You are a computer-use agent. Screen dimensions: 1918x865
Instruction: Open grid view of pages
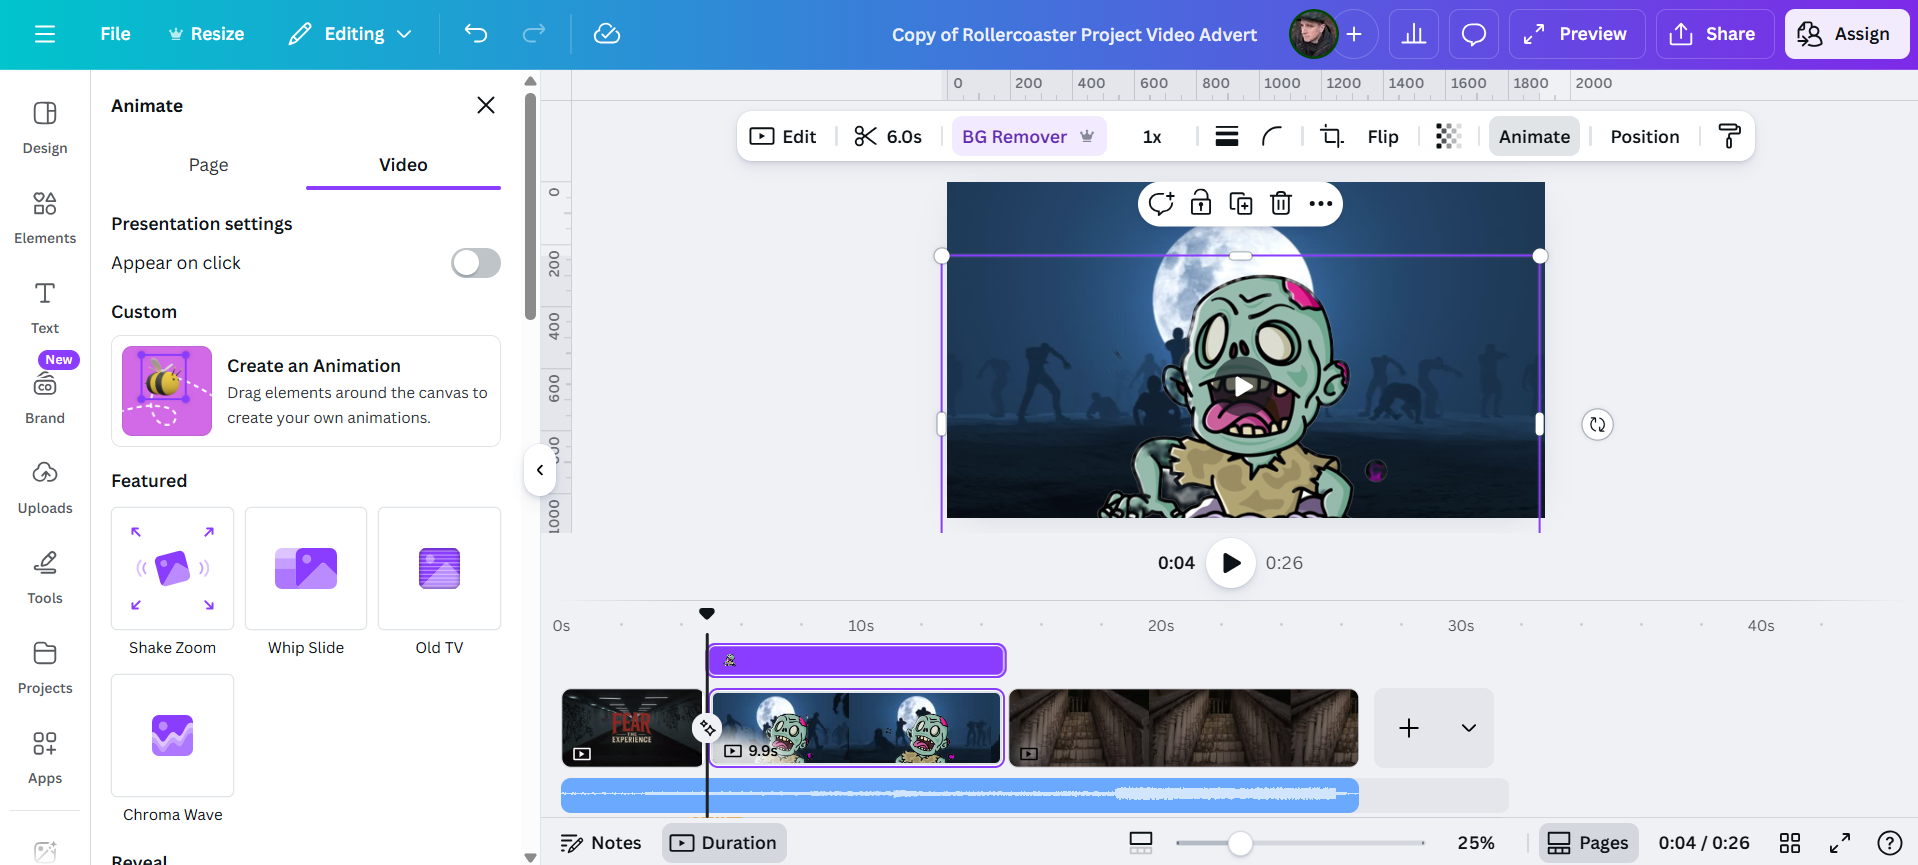click(1790, 843)
